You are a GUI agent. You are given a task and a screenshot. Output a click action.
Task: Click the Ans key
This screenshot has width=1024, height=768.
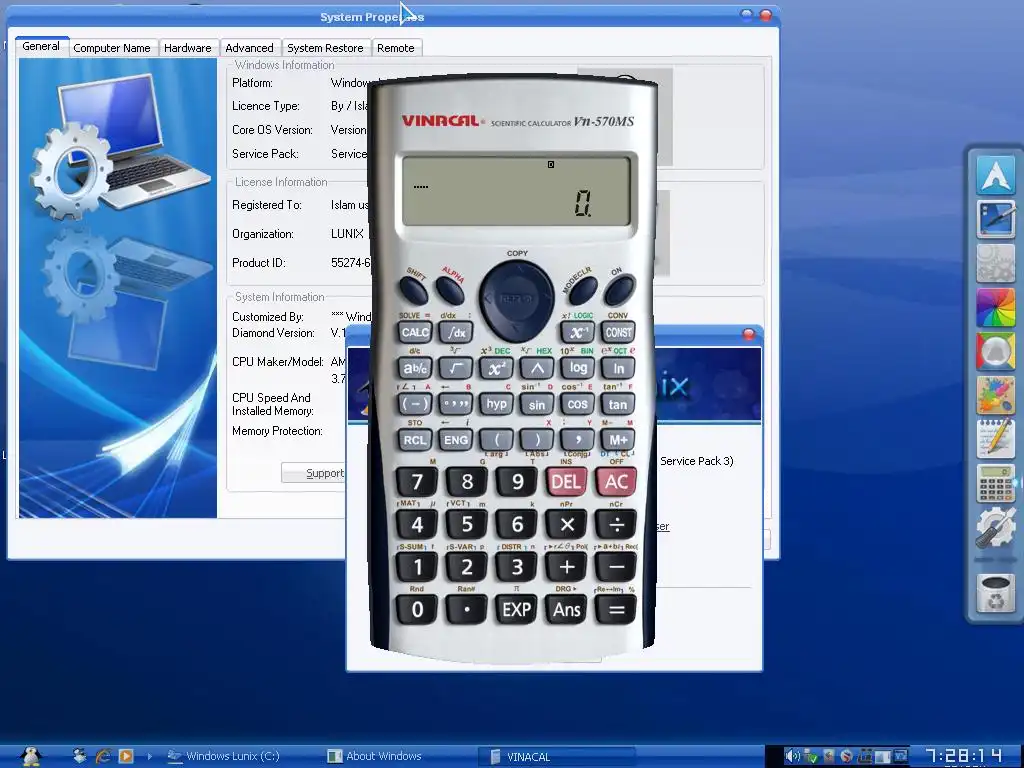(x=566, y=609)
